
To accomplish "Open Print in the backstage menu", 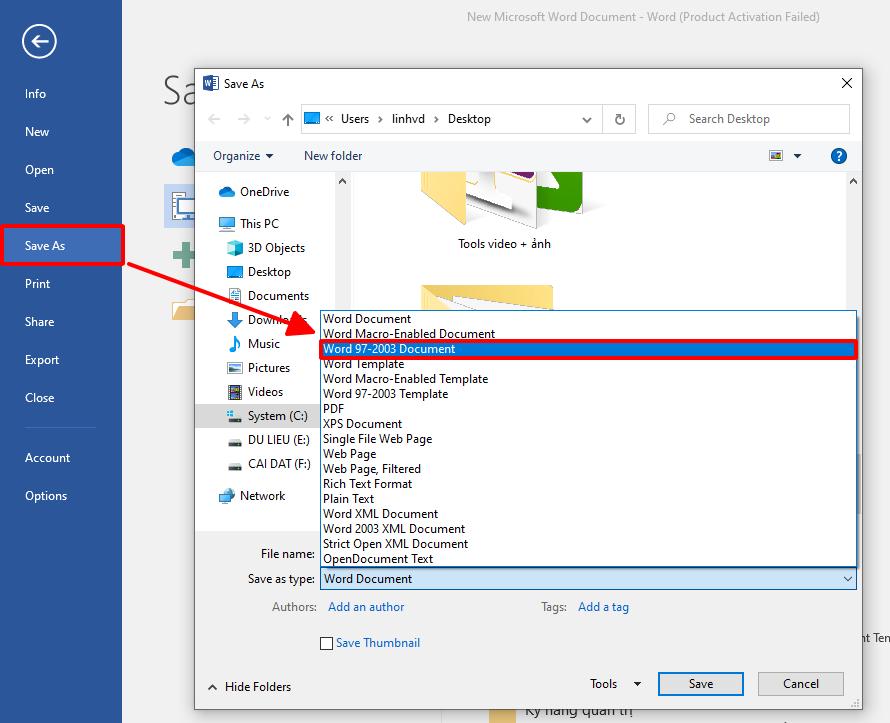I will 37,284.
